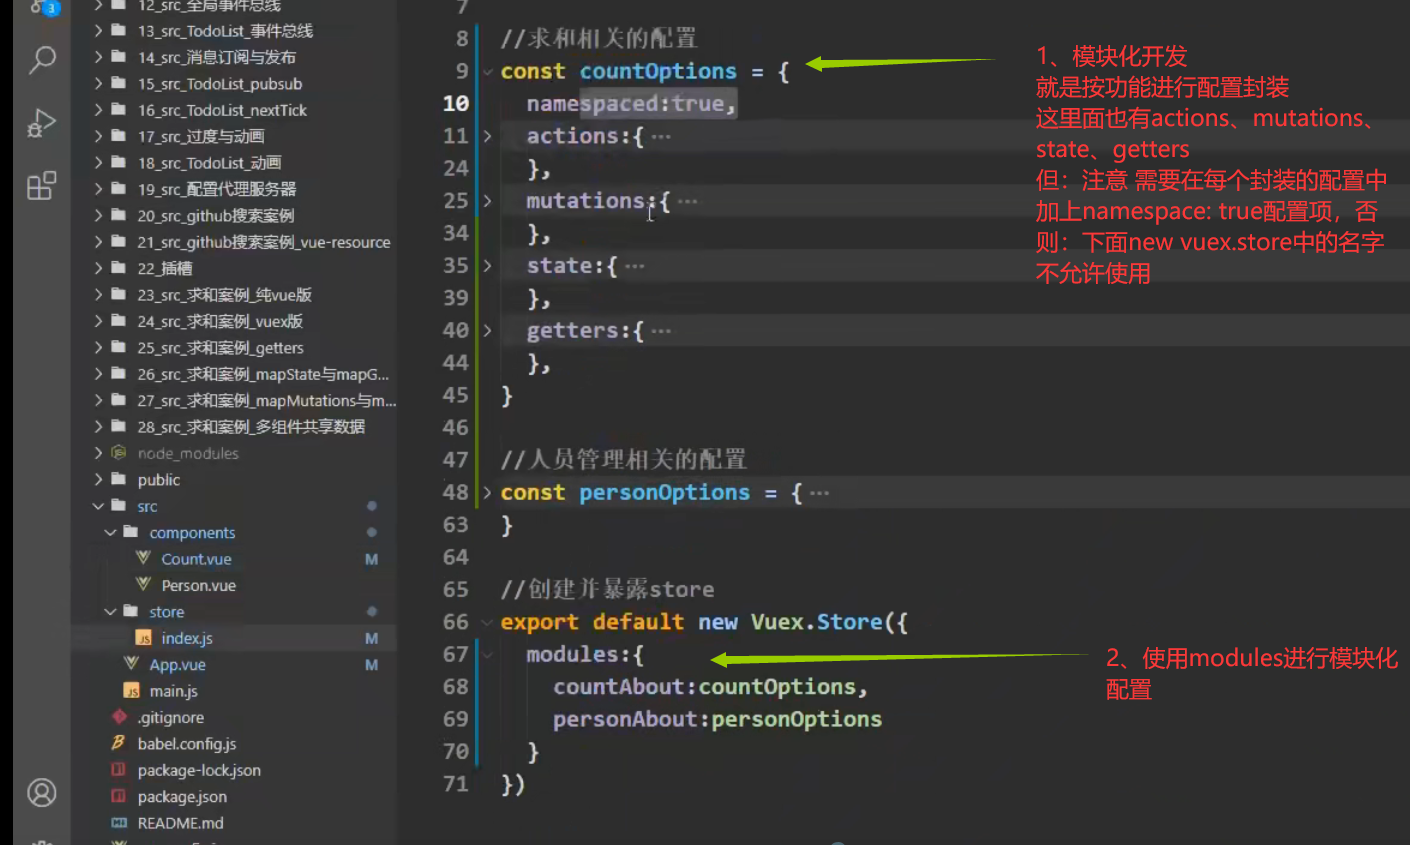1410x845 pixels.
Task: Unfold the actions block at line 11
Action: 488,136
